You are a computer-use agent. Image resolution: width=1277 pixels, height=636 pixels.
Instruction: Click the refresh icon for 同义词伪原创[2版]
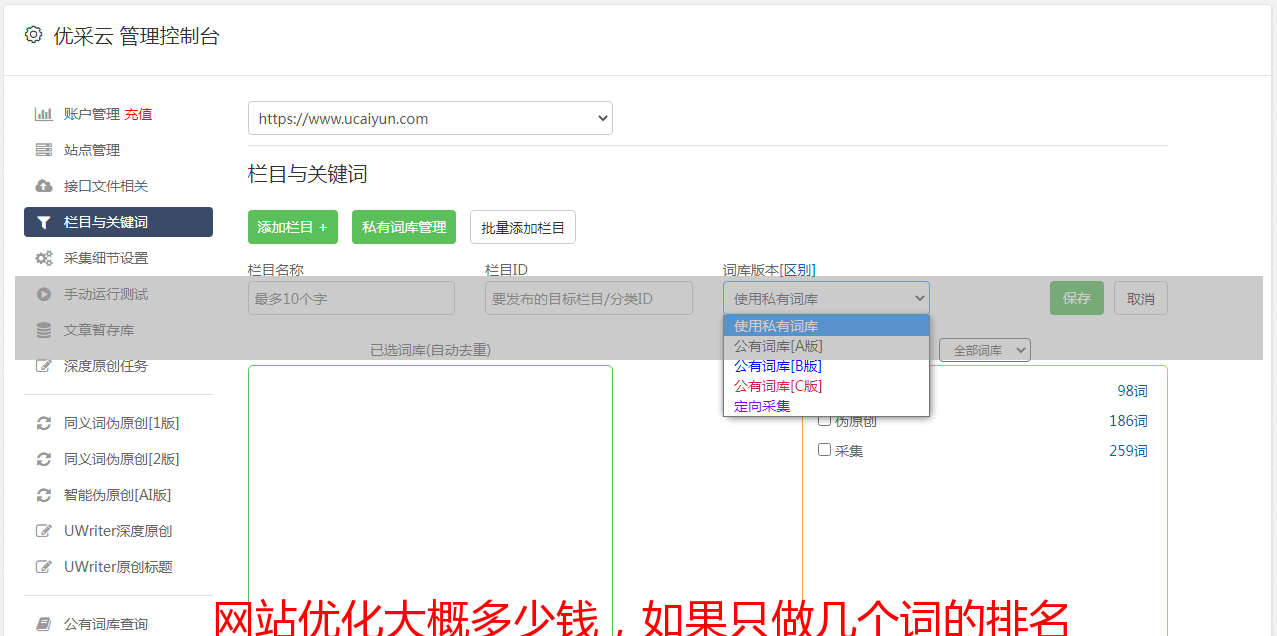44,459
